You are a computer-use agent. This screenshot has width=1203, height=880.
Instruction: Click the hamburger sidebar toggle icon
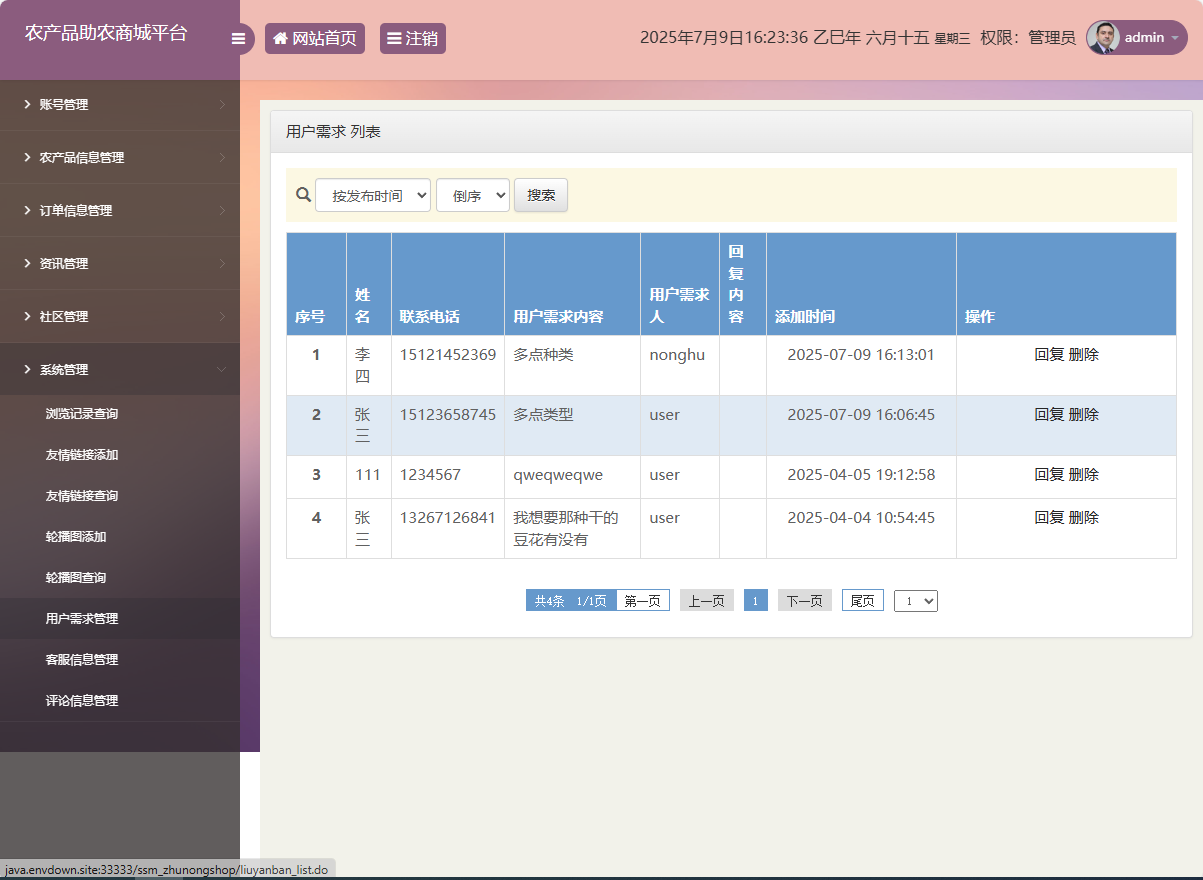coord(239,38)
